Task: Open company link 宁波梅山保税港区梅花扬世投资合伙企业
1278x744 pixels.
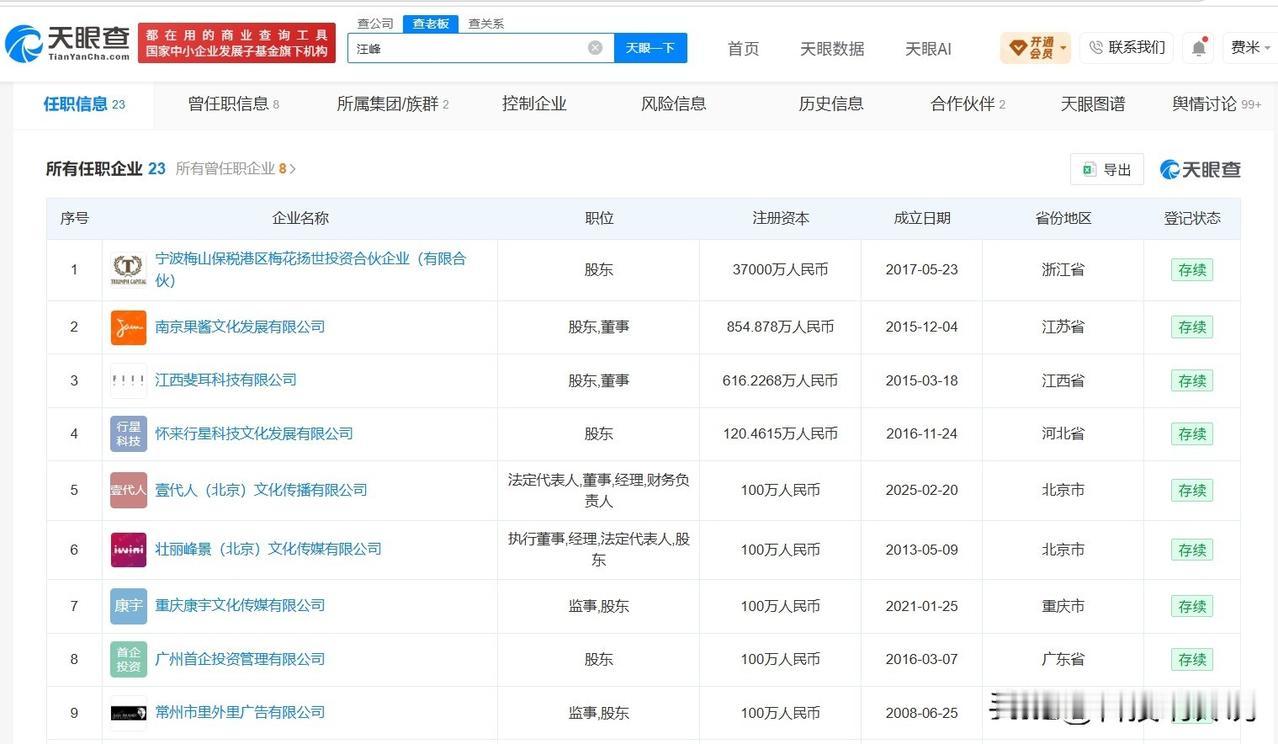Action: pyautogui.click(x=311, y=270)
